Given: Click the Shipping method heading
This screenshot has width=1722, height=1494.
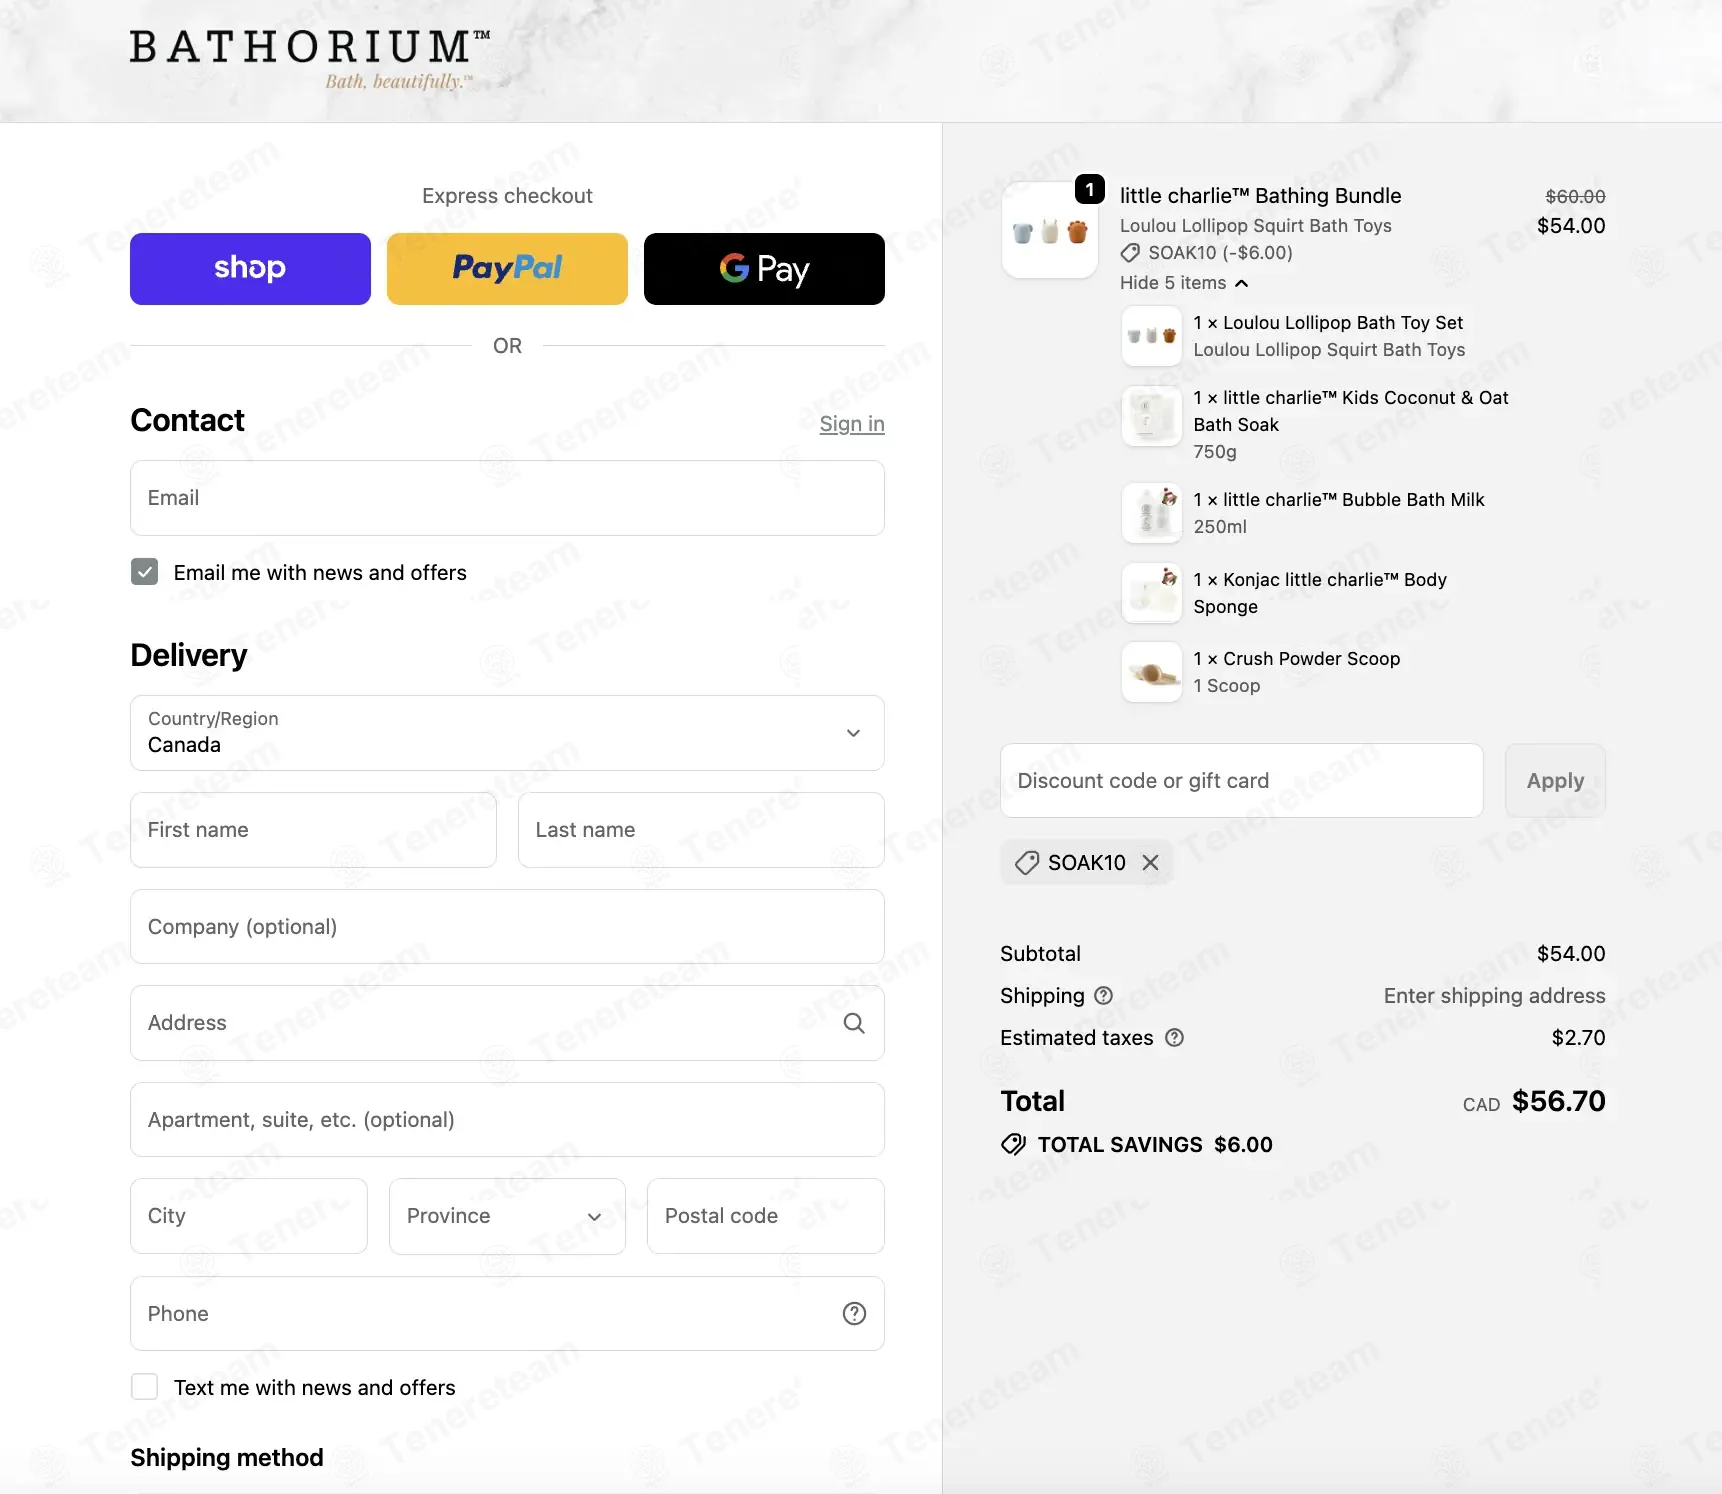Looking at the screenshot, I should (227, 1458).
